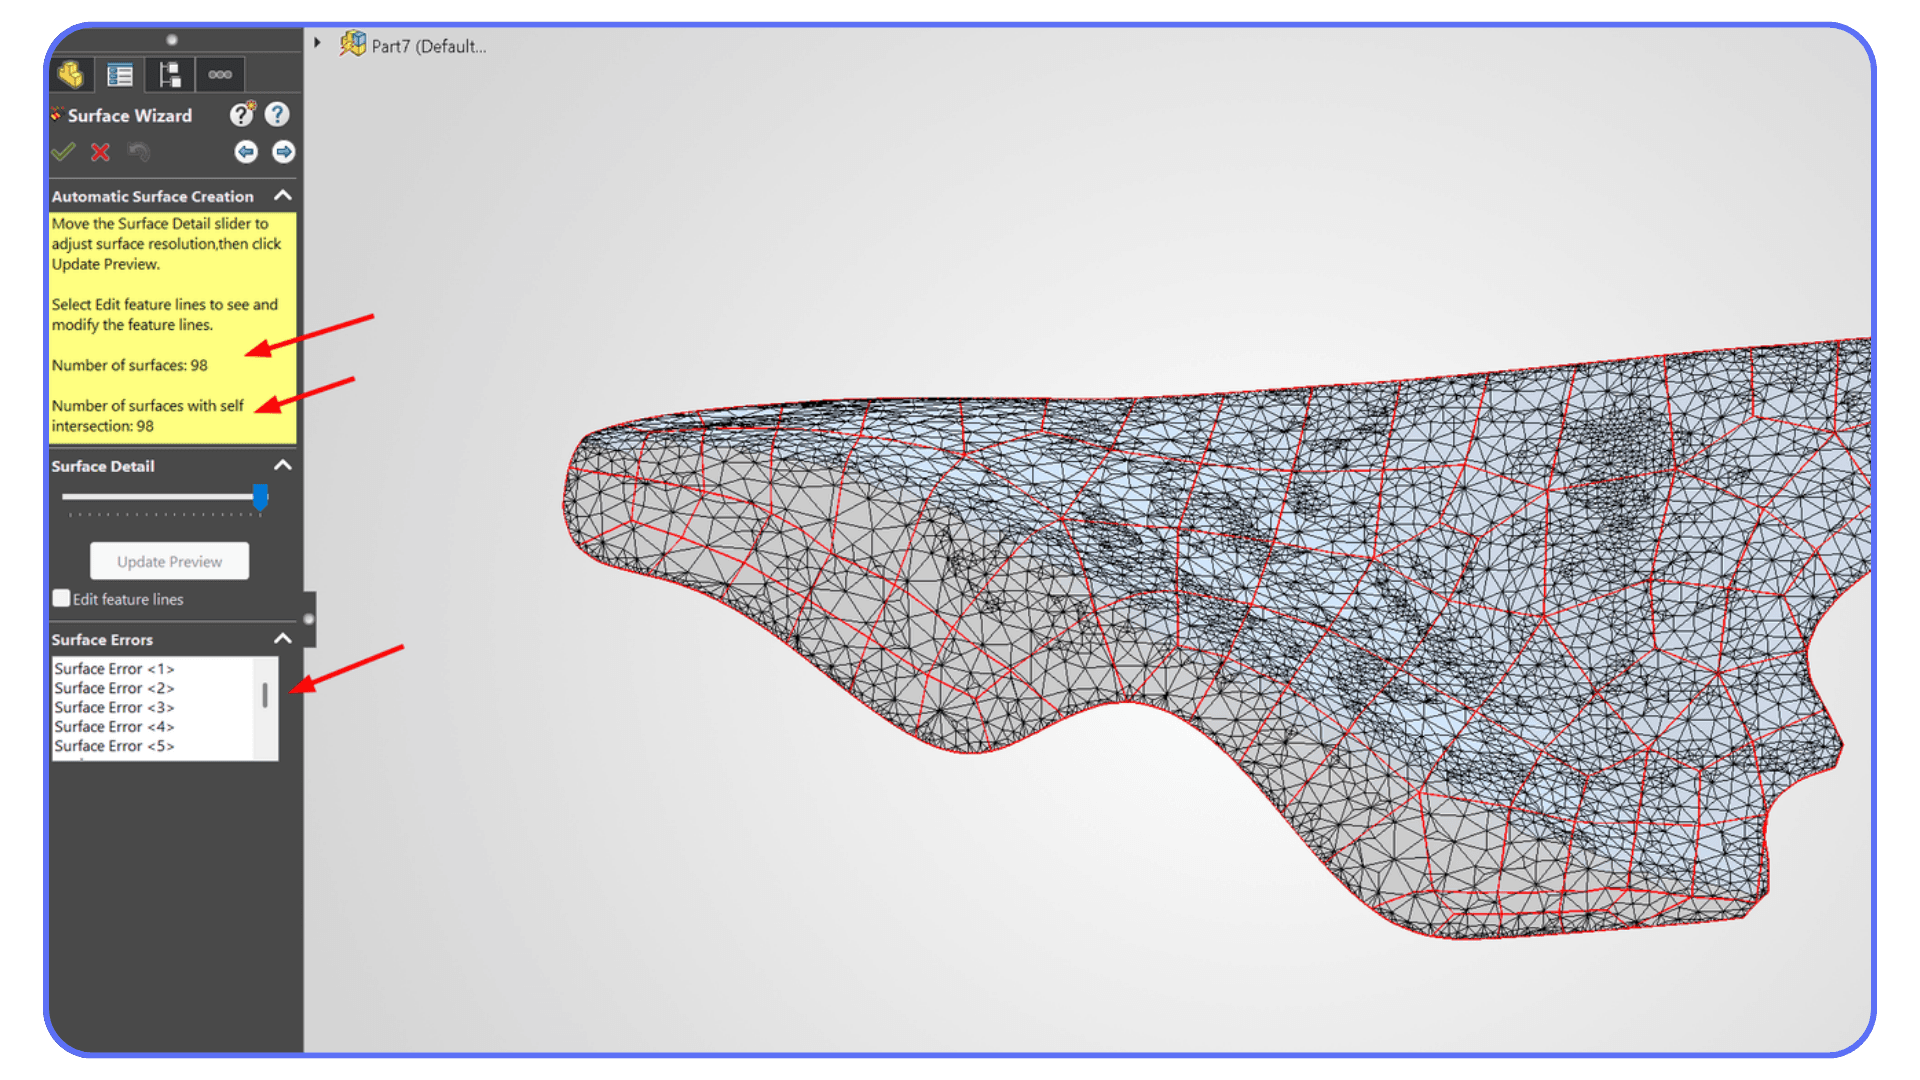
Task: Accept the Surface Wizard with green checkmark
Action: [x=63, y=152]
